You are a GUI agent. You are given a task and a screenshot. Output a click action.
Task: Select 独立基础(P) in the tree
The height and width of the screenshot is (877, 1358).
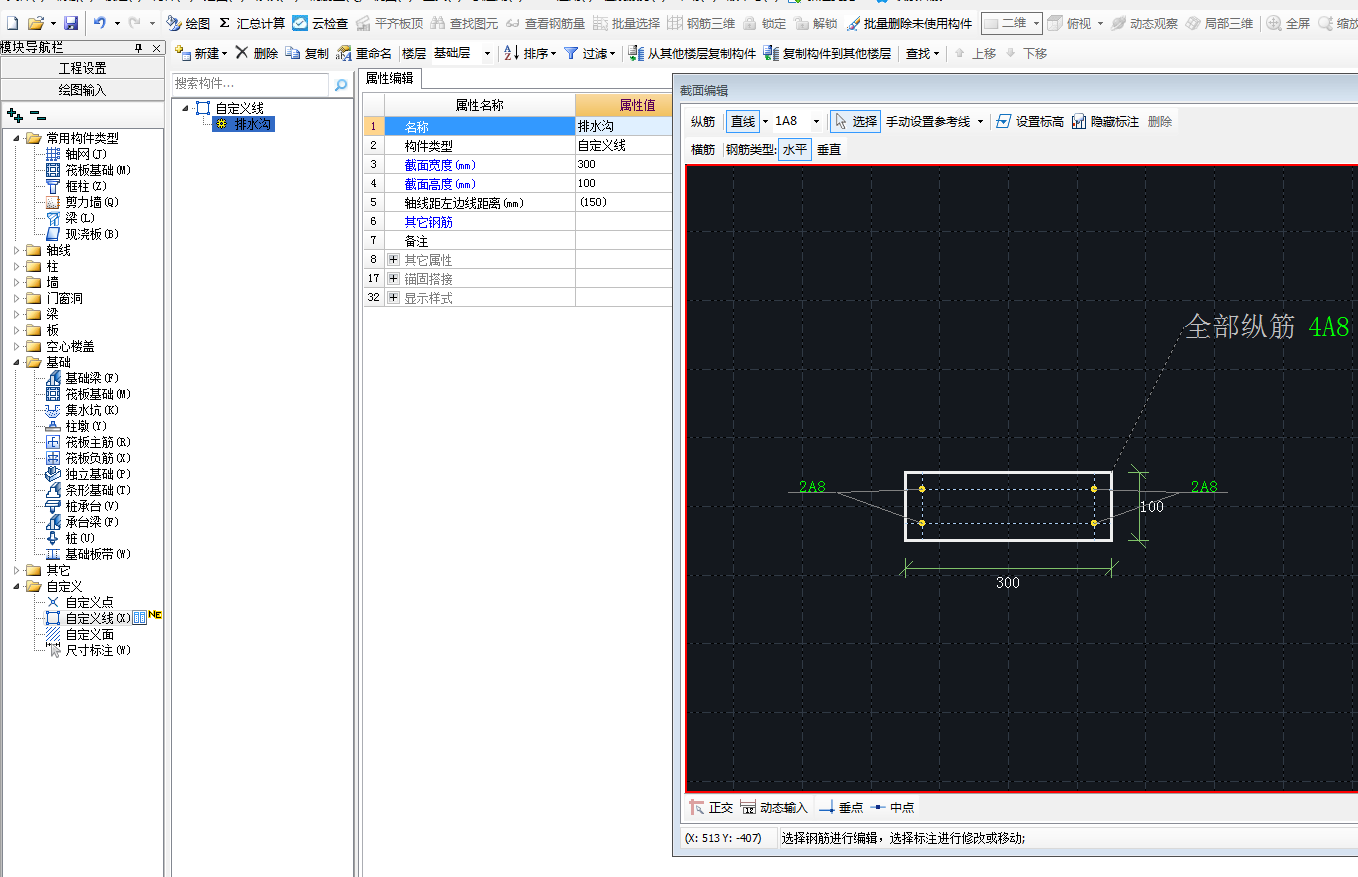click(x=88, y=474)
